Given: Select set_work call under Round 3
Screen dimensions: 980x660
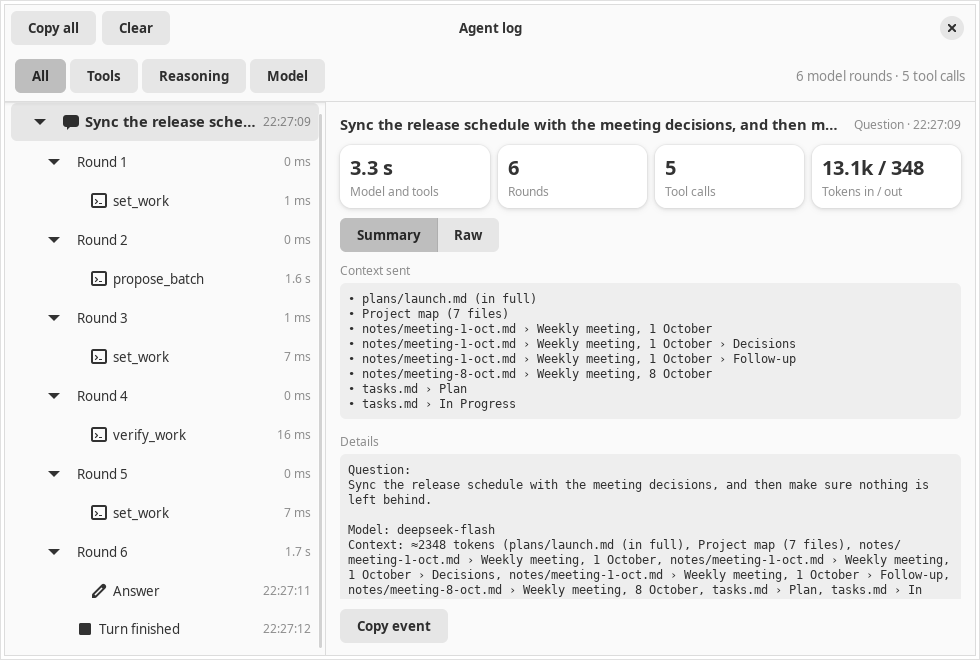Looking at the screenshot, I should (165, 357).
